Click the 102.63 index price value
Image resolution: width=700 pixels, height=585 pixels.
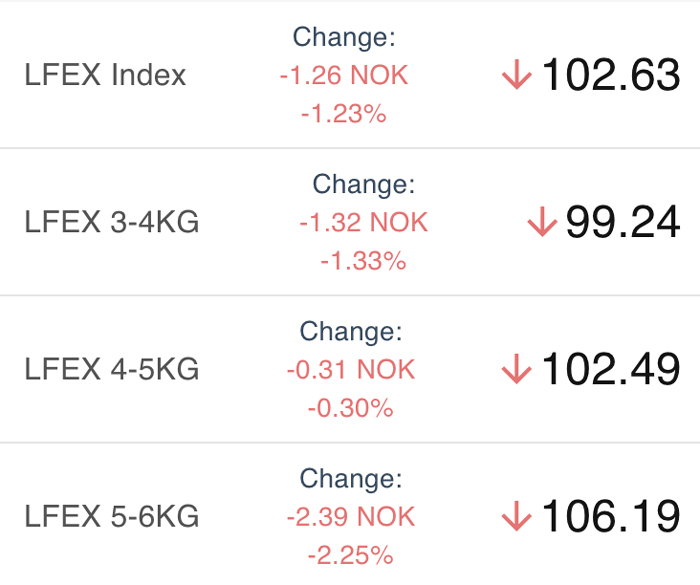tap(611, 75)
